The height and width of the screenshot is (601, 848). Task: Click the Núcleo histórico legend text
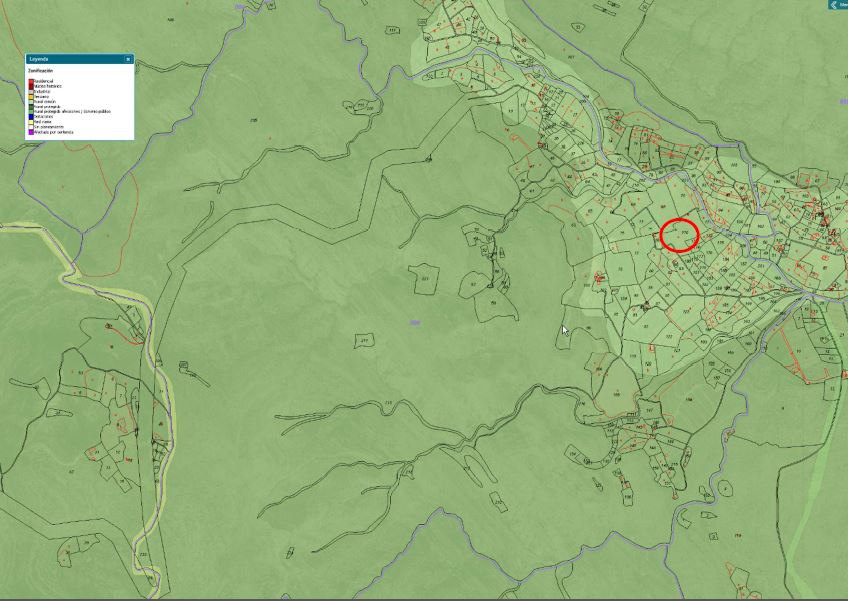[47, 86]
